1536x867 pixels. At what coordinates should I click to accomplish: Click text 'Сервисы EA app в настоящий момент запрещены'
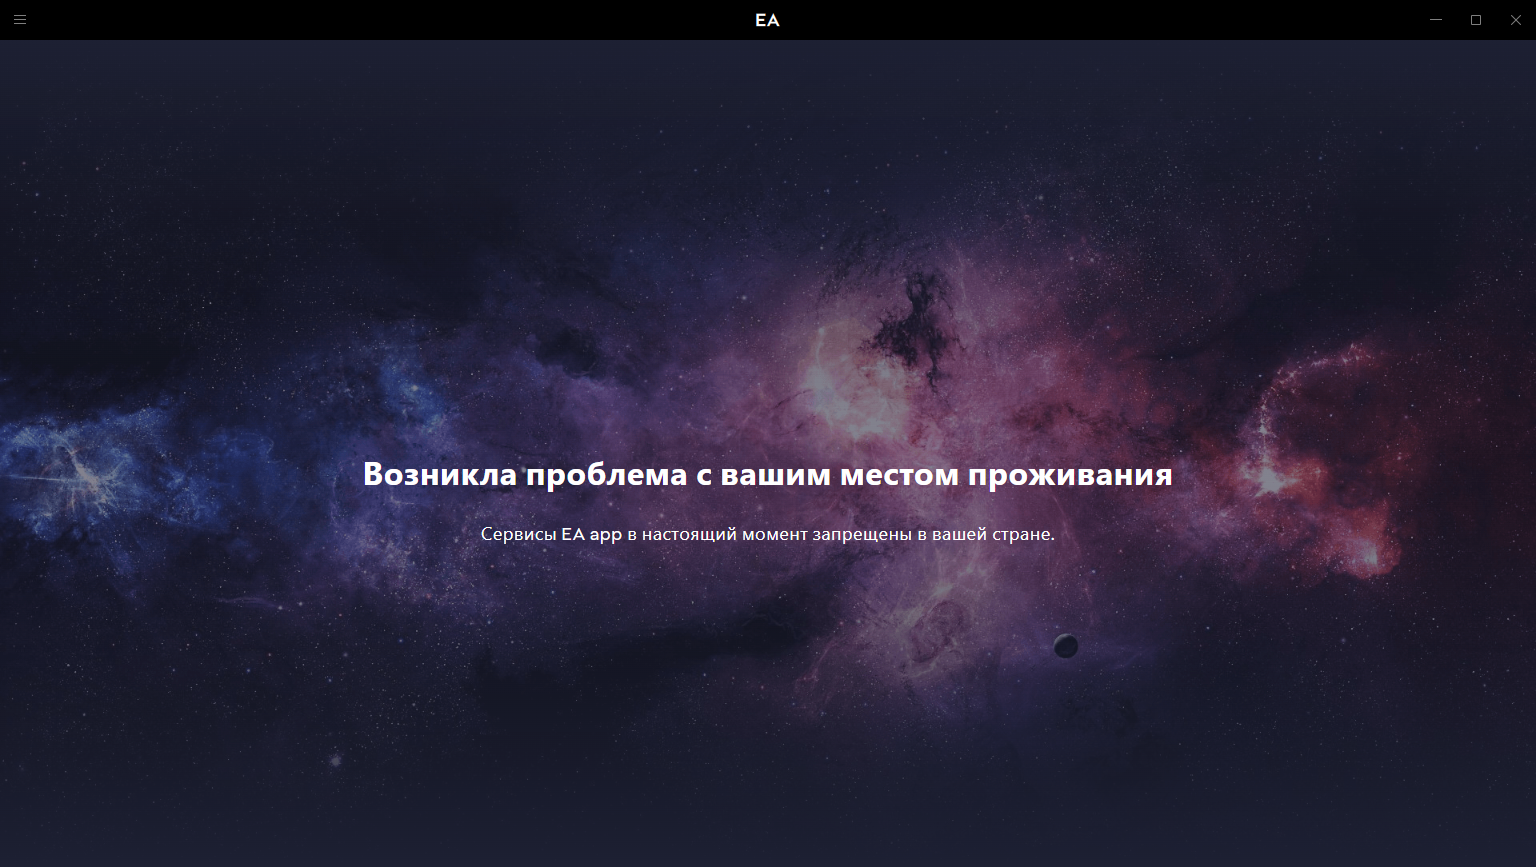tap(697, 534)
